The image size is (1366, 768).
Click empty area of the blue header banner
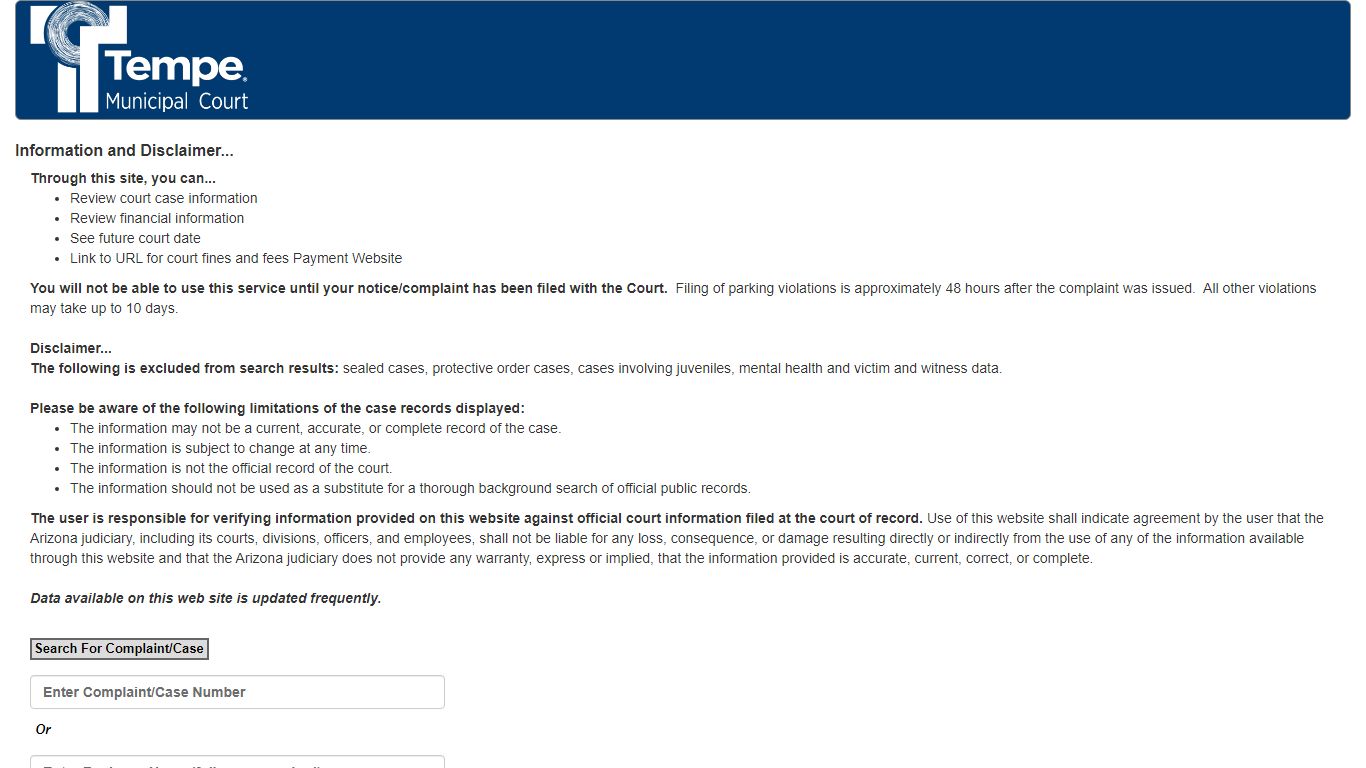(x=800, y=60)
